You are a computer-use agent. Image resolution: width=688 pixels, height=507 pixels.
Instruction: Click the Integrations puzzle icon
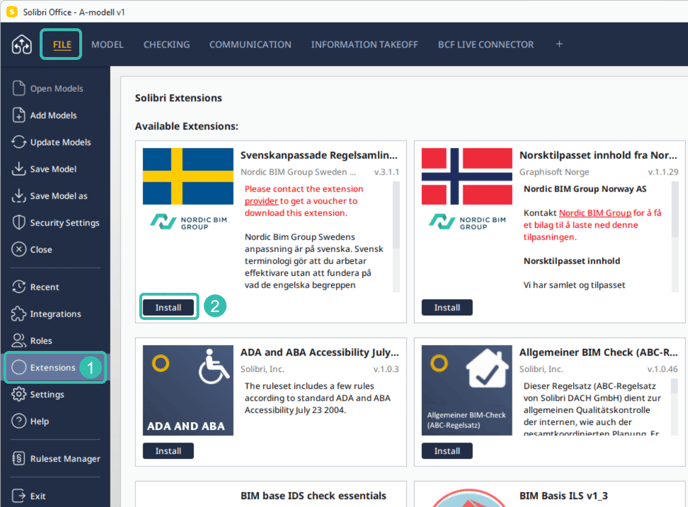(18, 313)
